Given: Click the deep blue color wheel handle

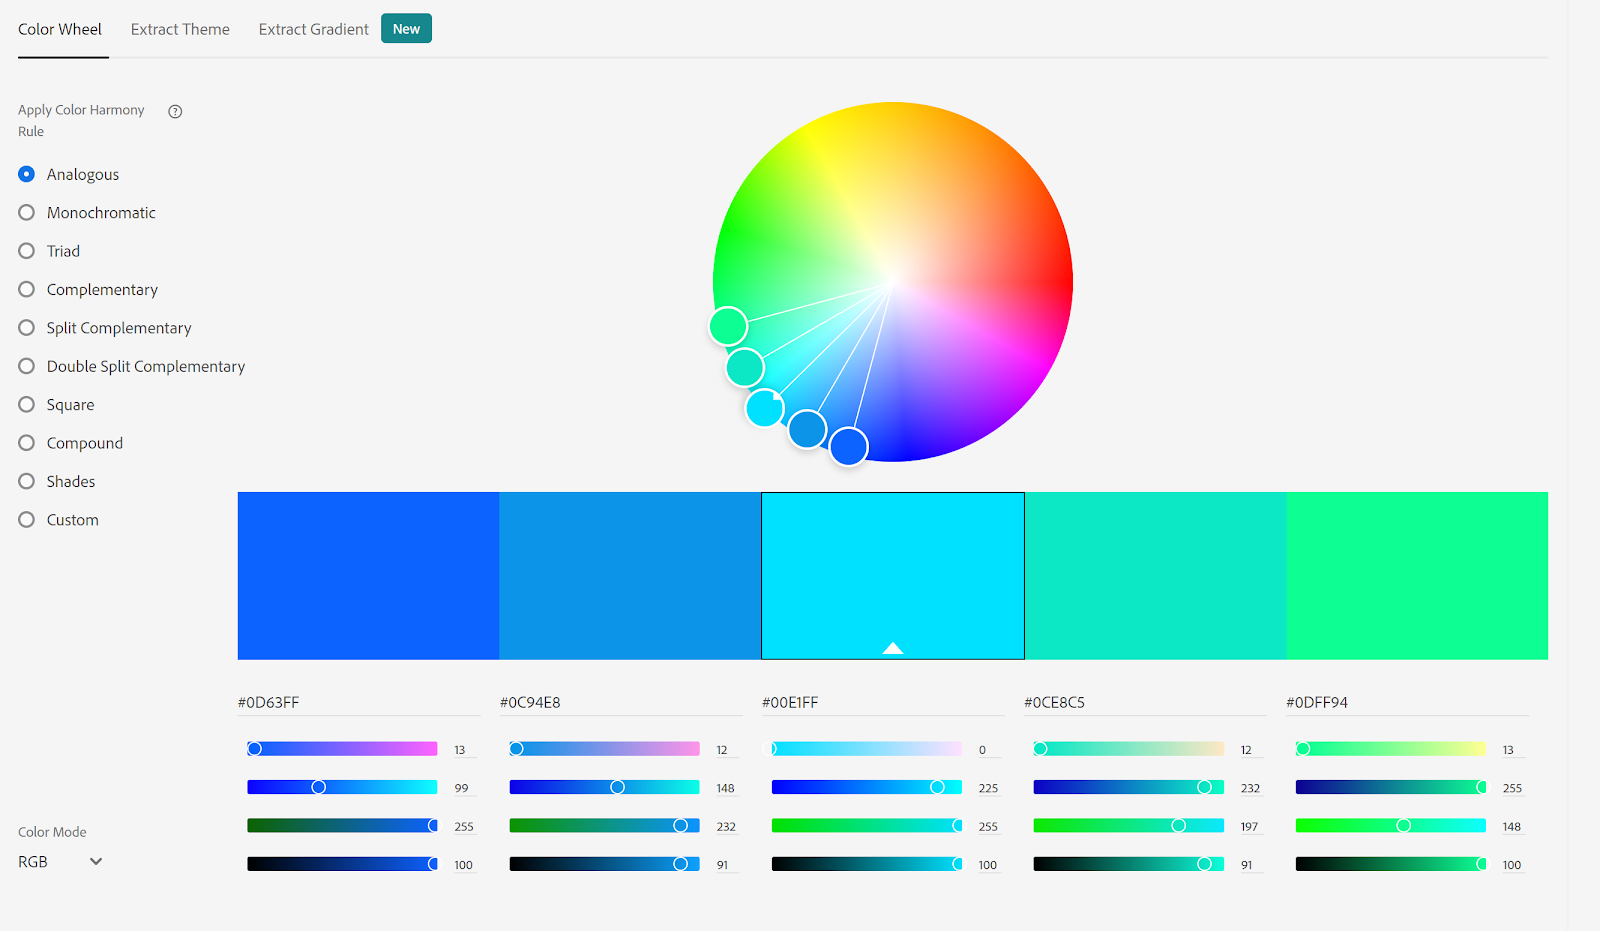Looking at the screenshot, I should tap(849, 446).
